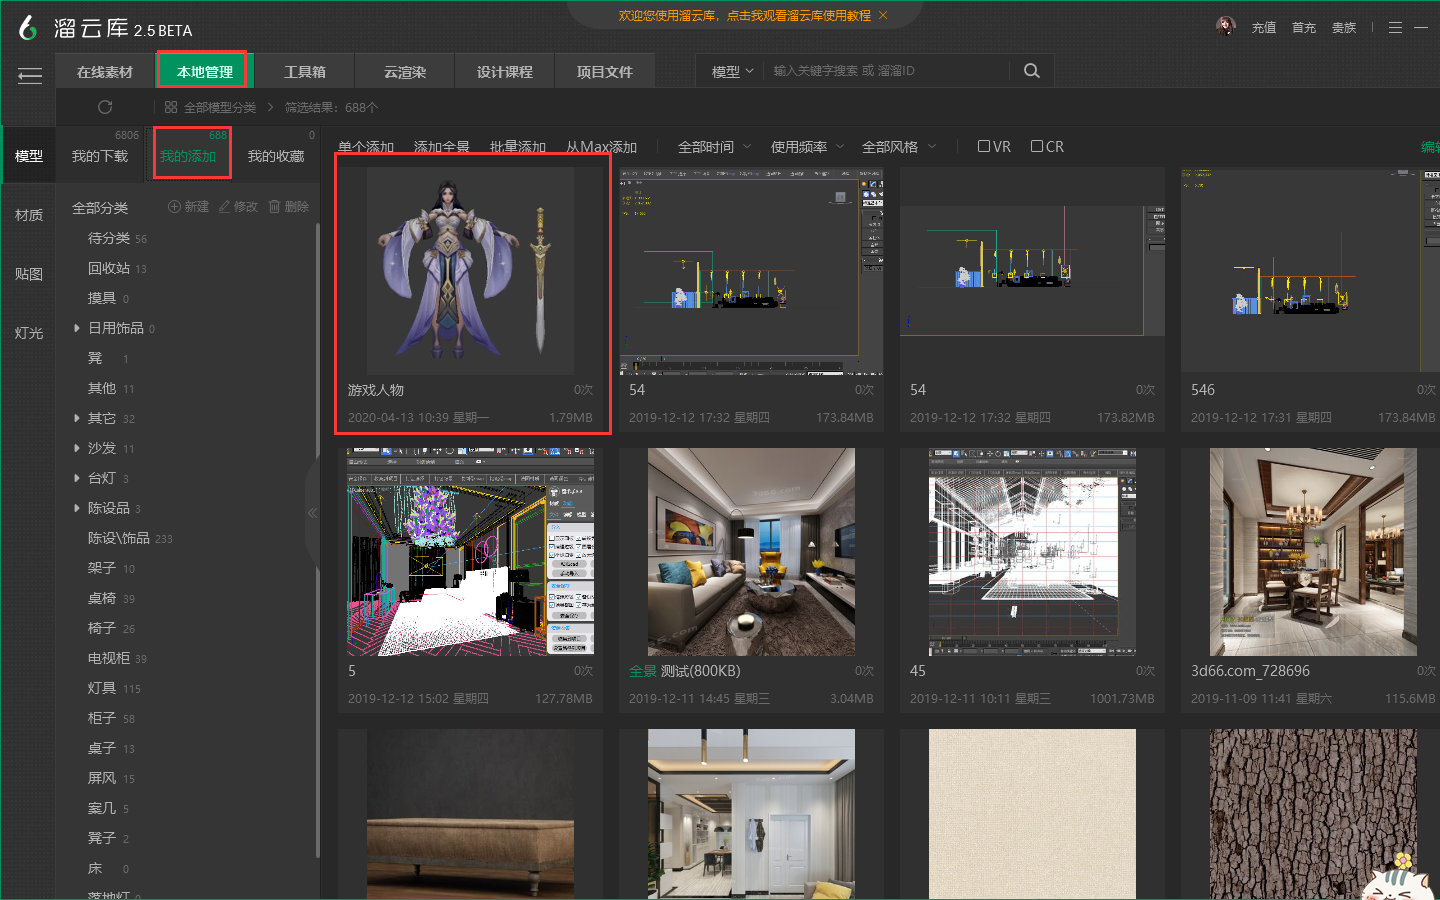Expand the 日用饰品 category
The image size is (1440, 900).
point(77,328)
